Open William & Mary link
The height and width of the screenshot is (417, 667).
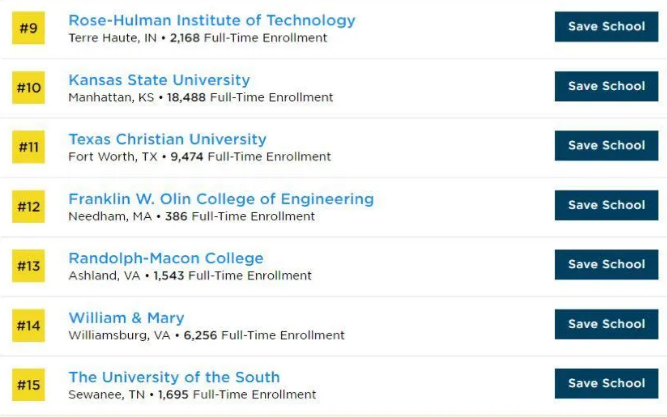coord(126,318)
